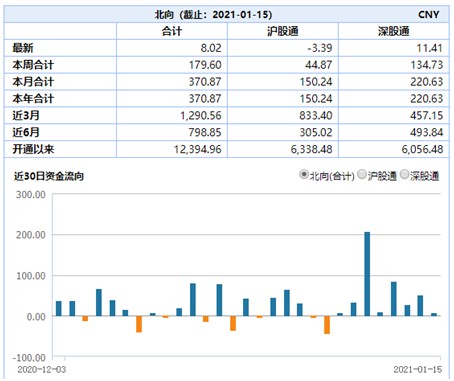Click the value 179.60 in 本周合计 row
This screenshot has width=454, height=381.
click(x=205, y=65)
